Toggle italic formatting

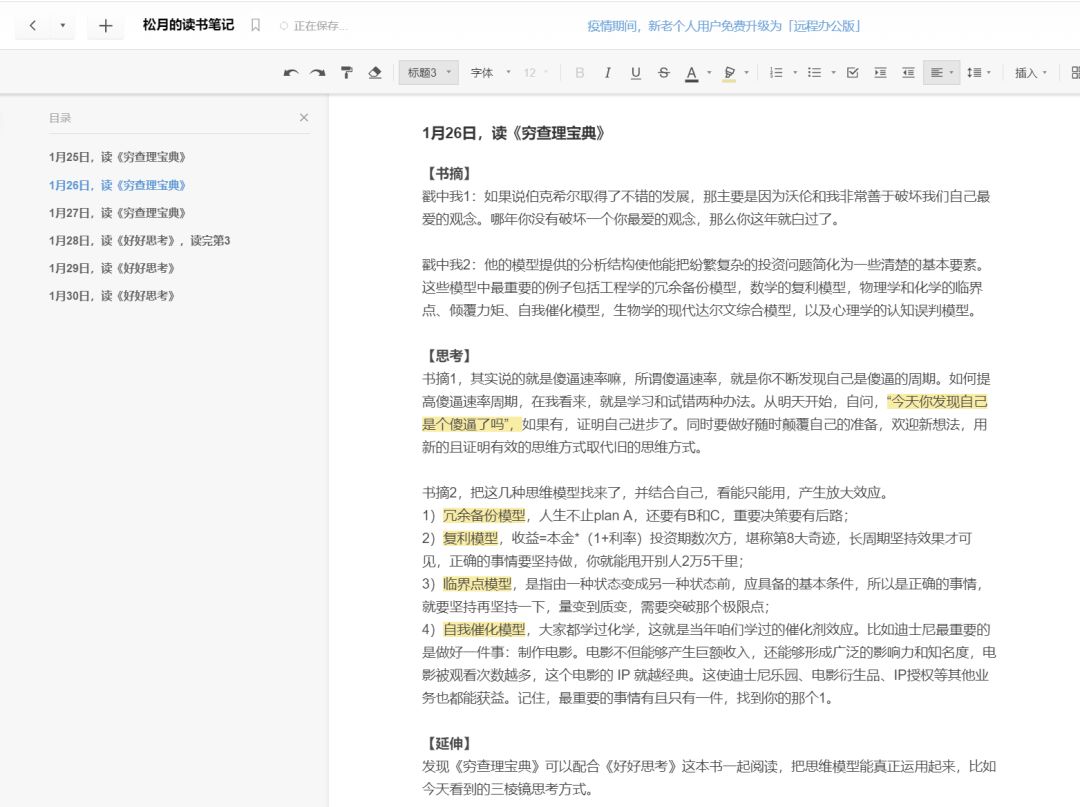(607, 73)
